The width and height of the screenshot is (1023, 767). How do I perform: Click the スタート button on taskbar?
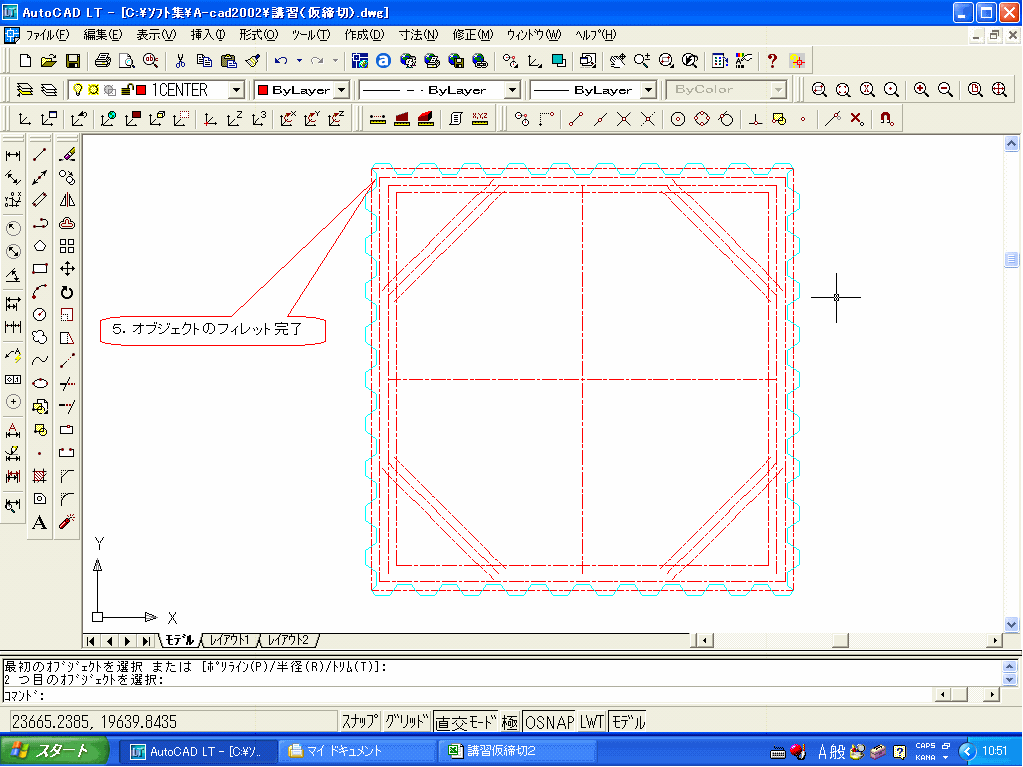coord(55,751)
